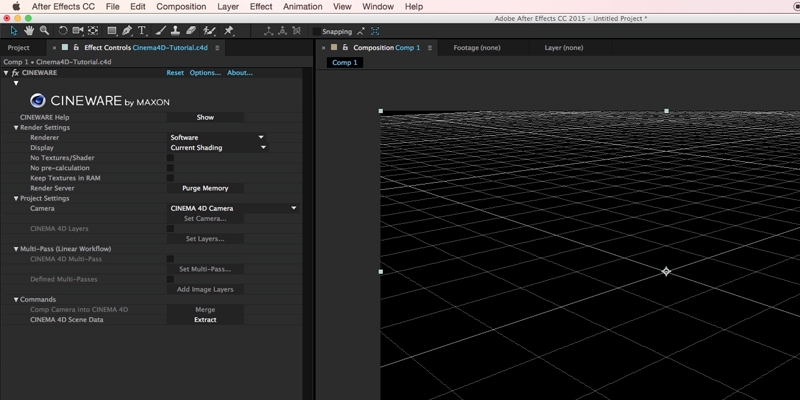
Task: Click the Purge Memory button
Action: pos(205,188)
